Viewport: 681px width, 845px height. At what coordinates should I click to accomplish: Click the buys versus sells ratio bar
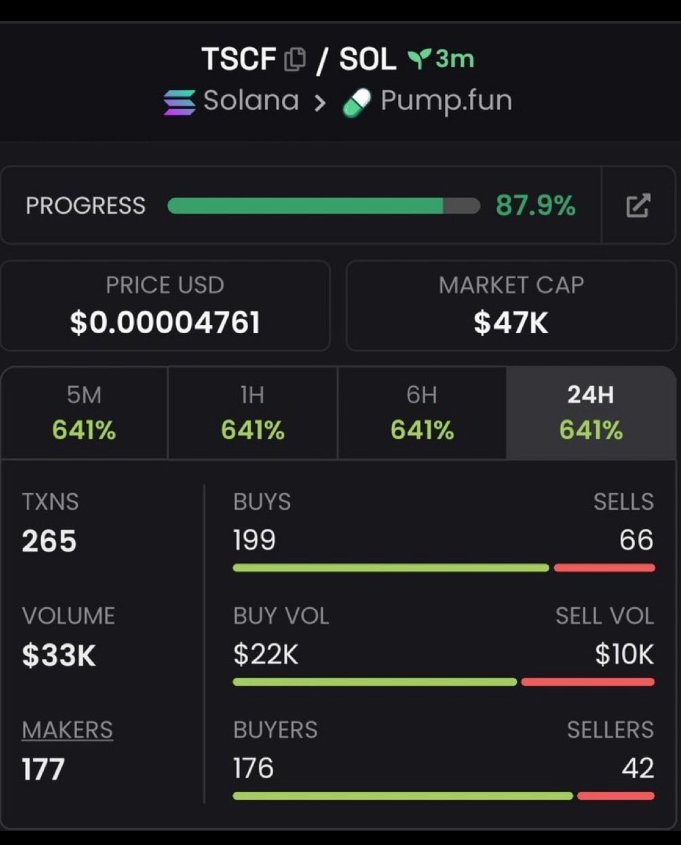(444, 567)
